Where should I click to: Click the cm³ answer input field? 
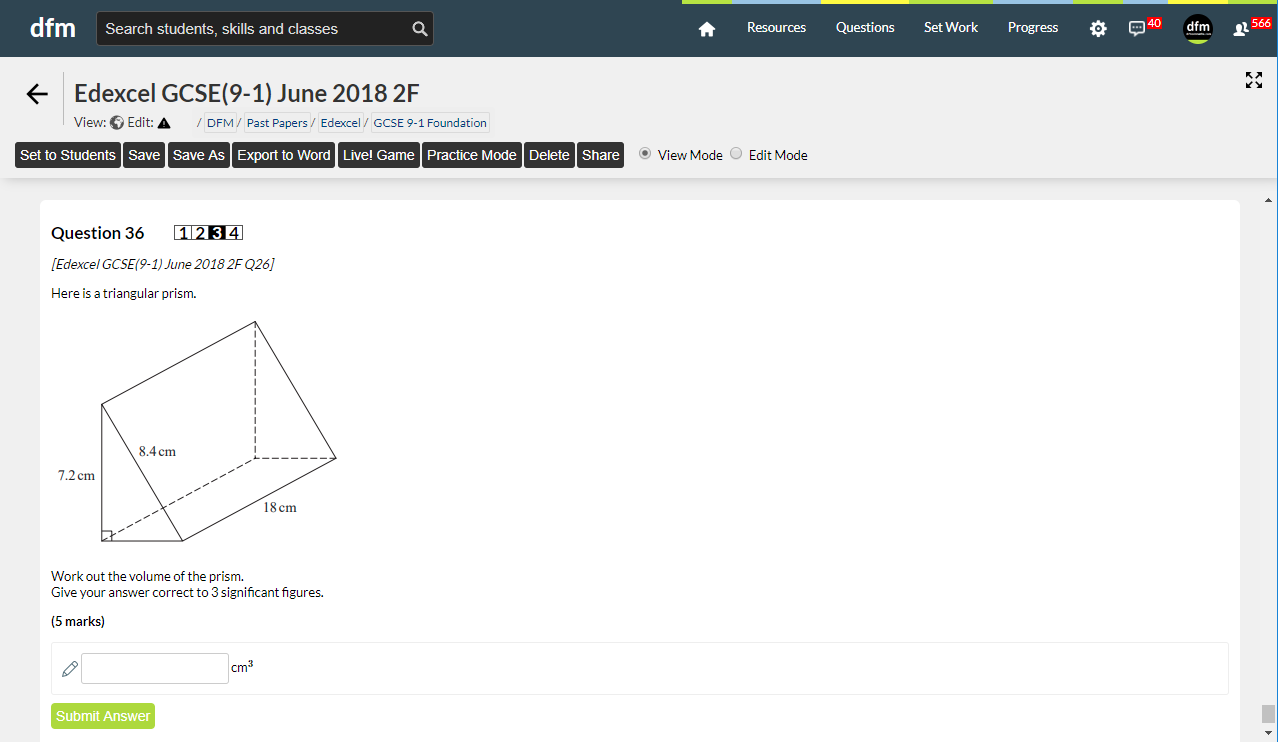tap(155, 668)
